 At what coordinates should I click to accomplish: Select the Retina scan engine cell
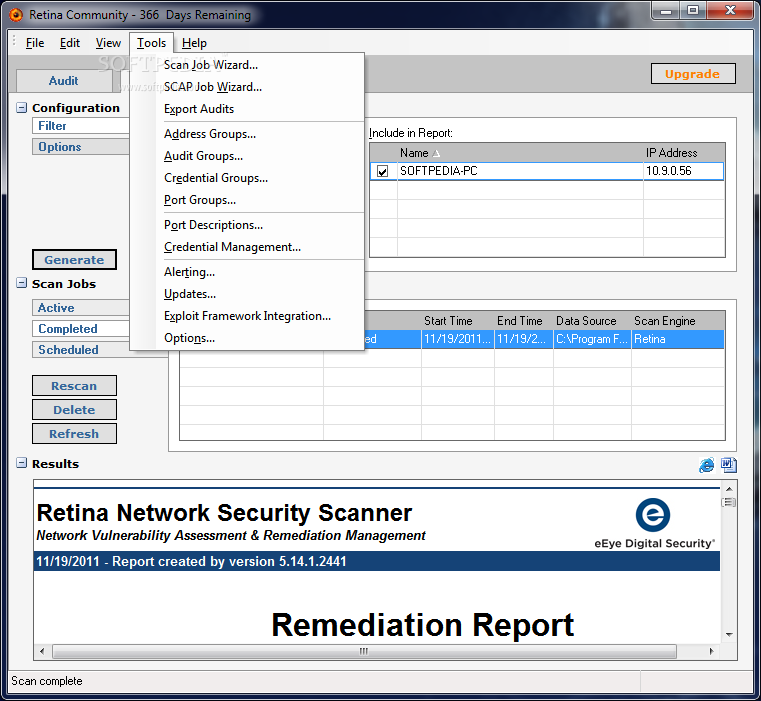[x=678, y=339]
